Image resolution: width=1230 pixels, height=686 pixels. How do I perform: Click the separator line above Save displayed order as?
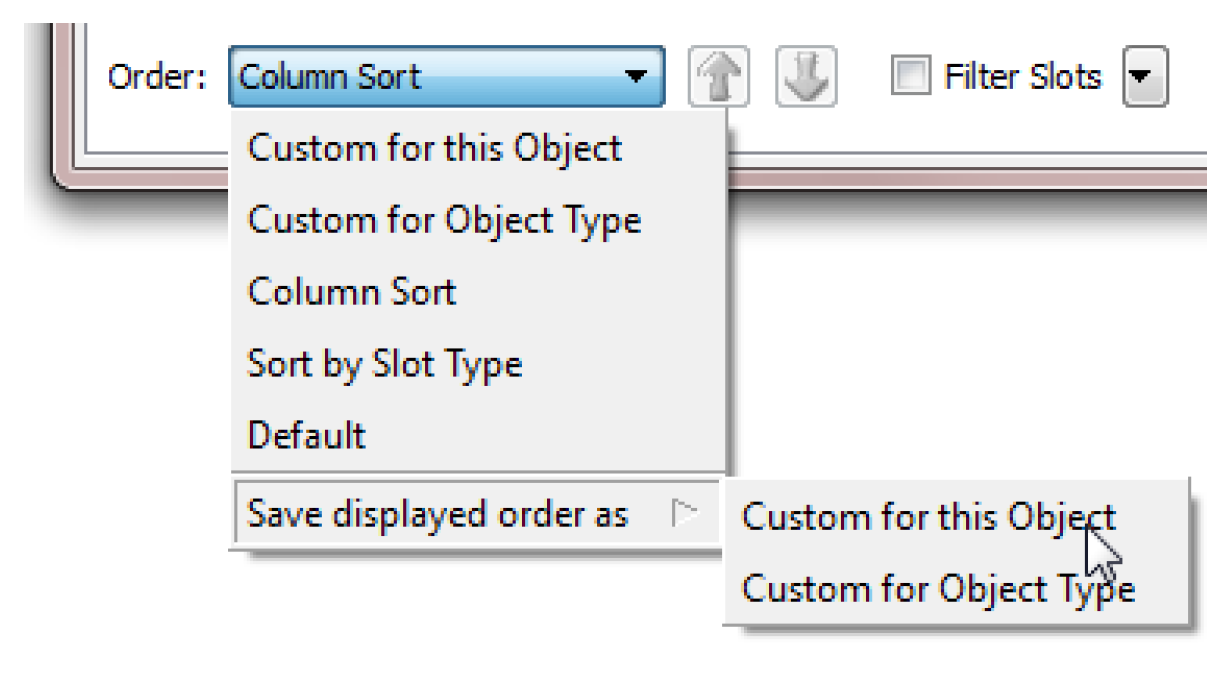pyautogui.click(x=478, y=473)
